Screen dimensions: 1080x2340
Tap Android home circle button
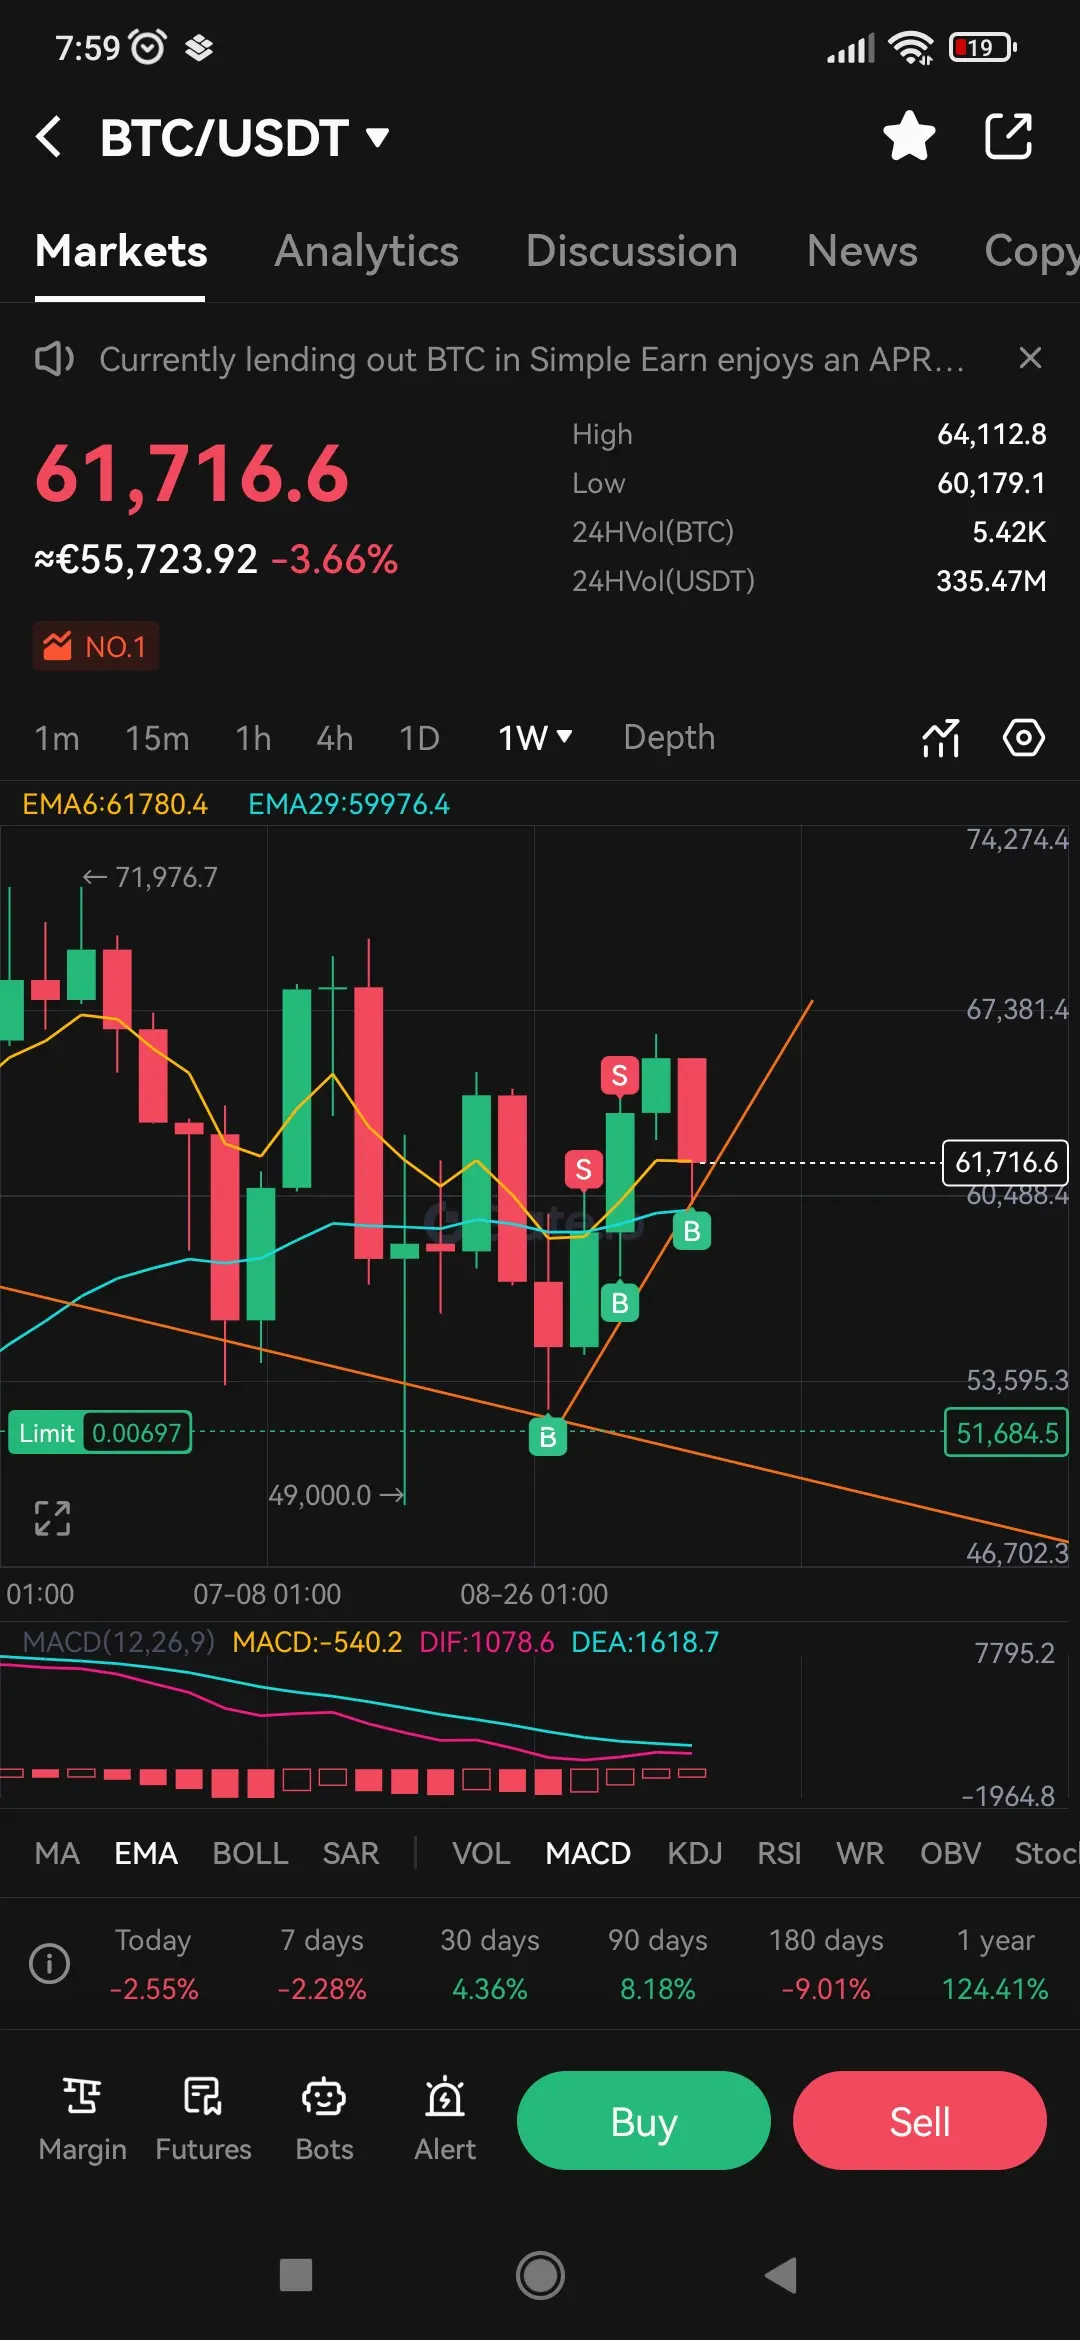540,2275
